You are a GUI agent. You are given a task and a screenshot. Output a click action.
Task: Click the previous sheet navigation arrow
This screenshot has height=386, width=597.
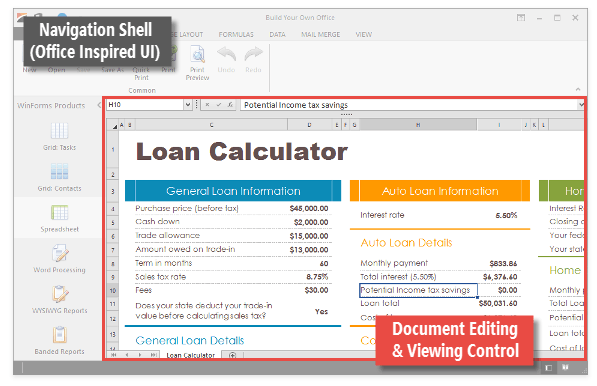coord(127,355)
